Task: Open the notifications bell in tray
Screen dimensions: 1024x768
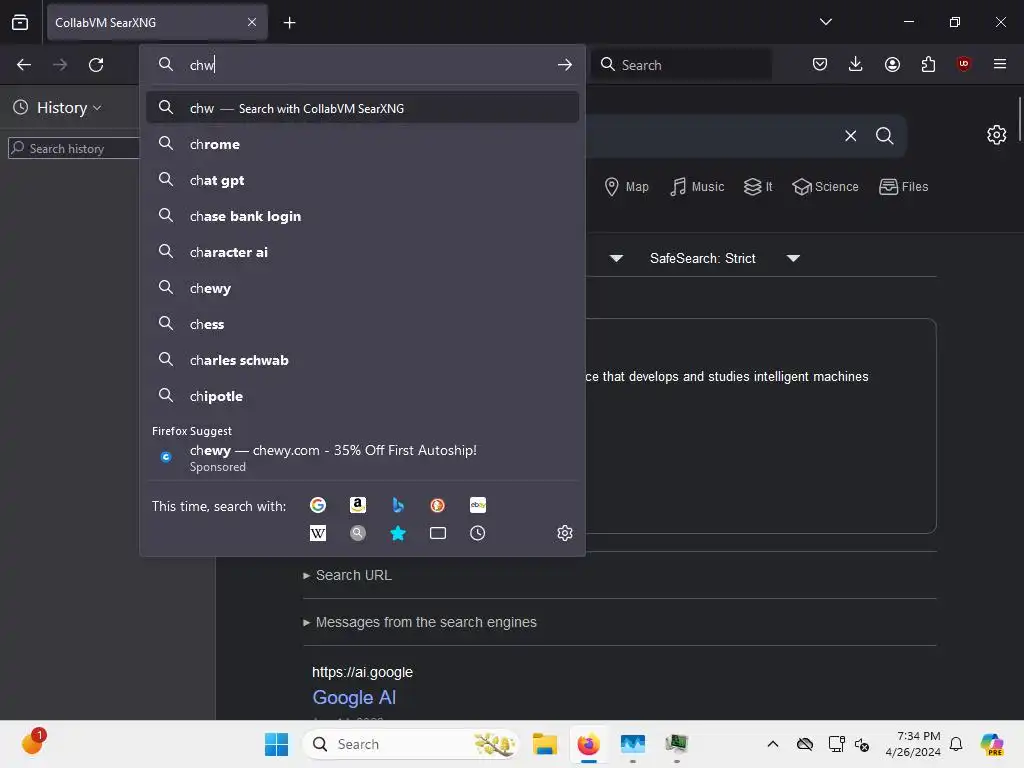Action: pyautogui.click(x=956, y=744)
